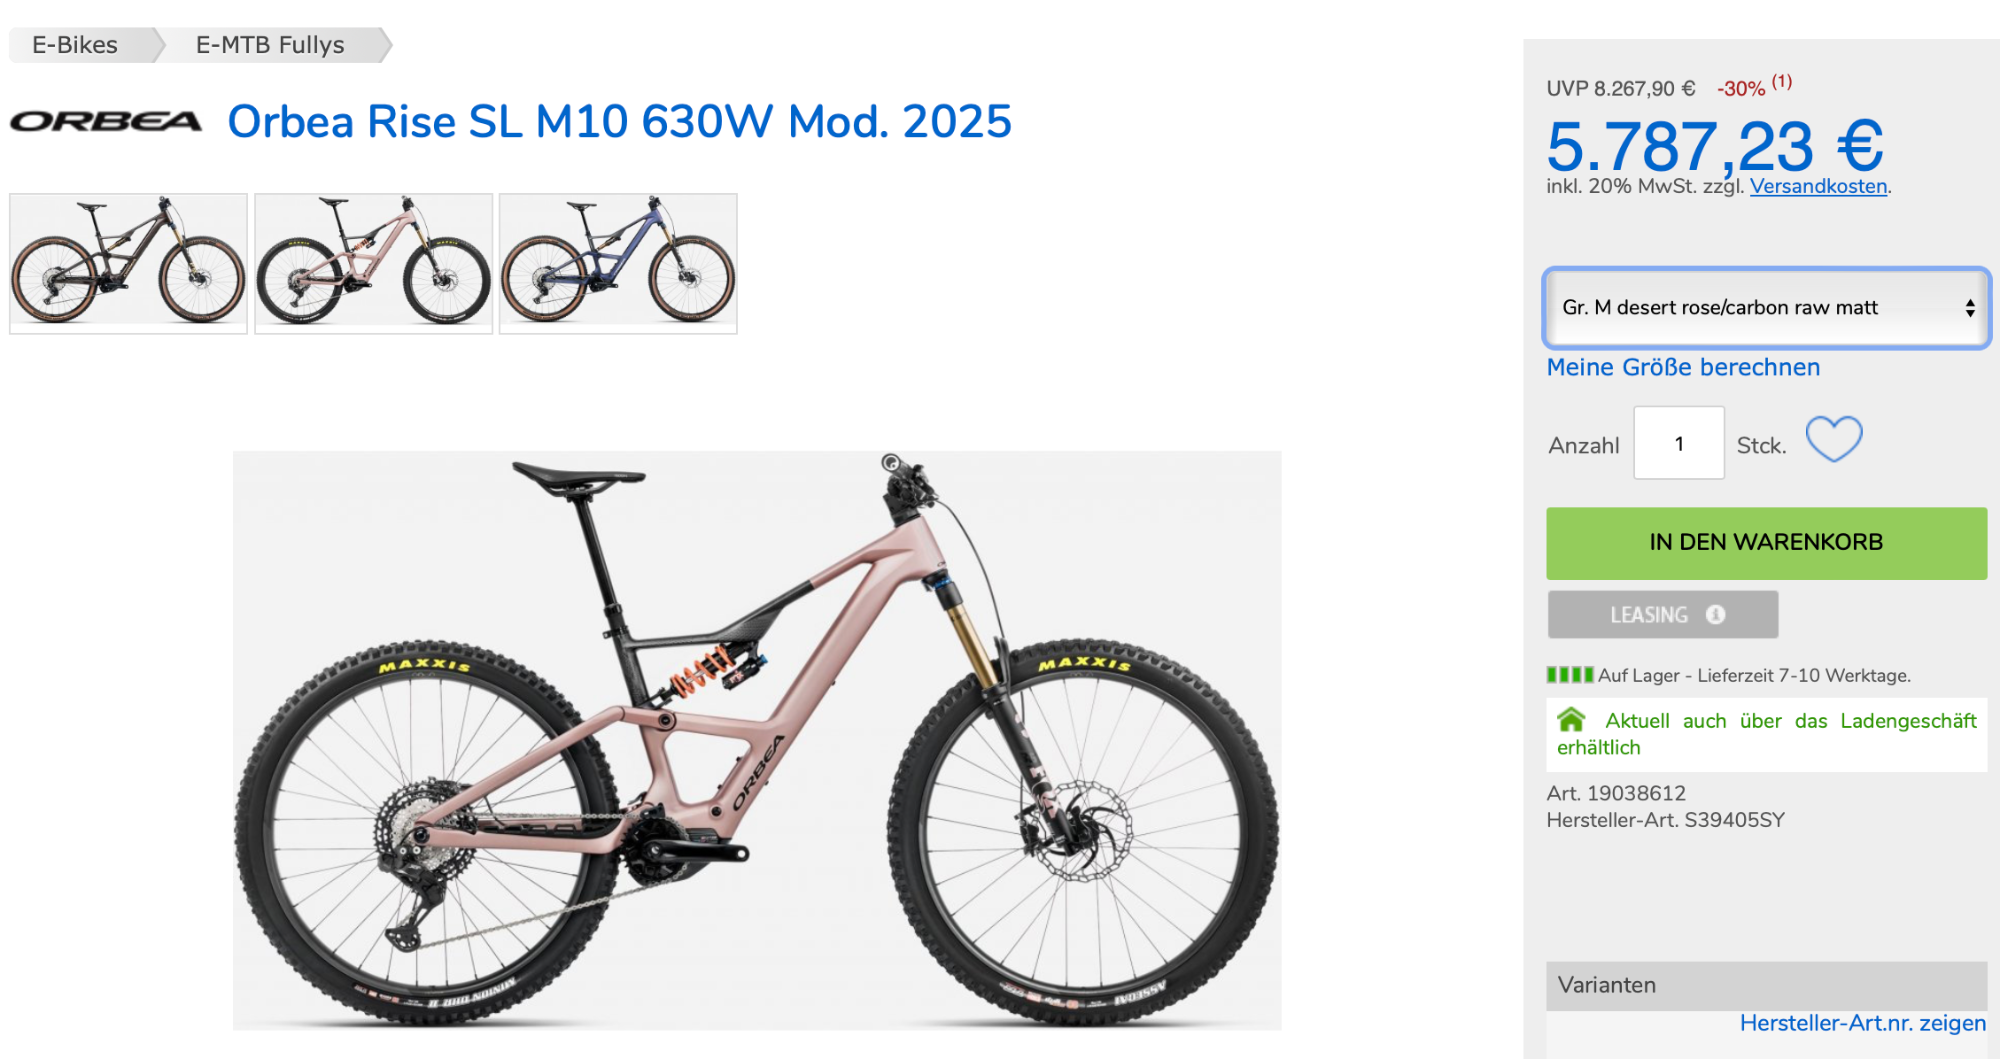Add to cart with IN DEN WARENKORB
Image resolution: width=2000 pixels, height=1059 pixels.
(1767, 543)
